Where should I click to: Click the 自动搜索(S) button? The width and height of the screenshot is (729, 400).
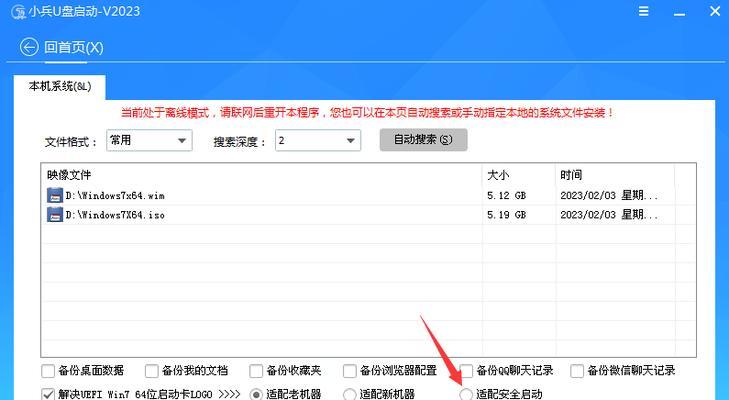423,140
